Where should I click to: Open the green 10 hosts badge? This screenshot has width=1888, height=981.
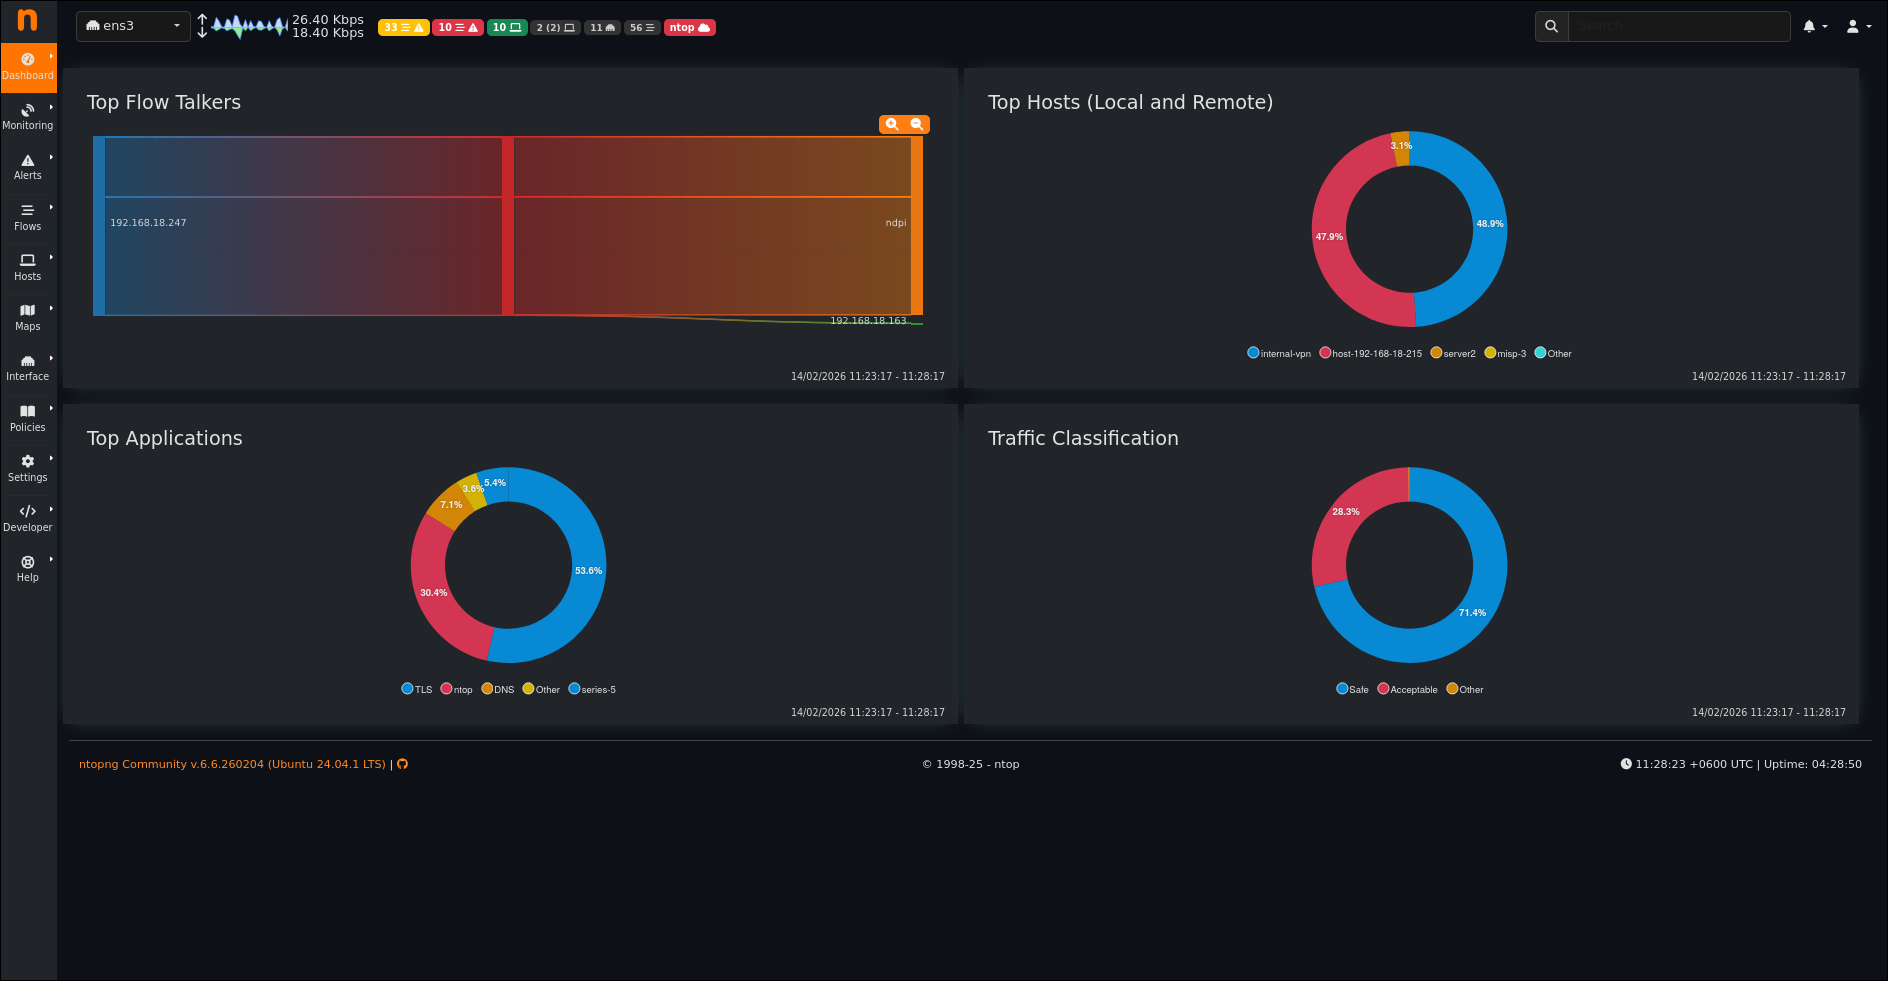coord(507,28)
